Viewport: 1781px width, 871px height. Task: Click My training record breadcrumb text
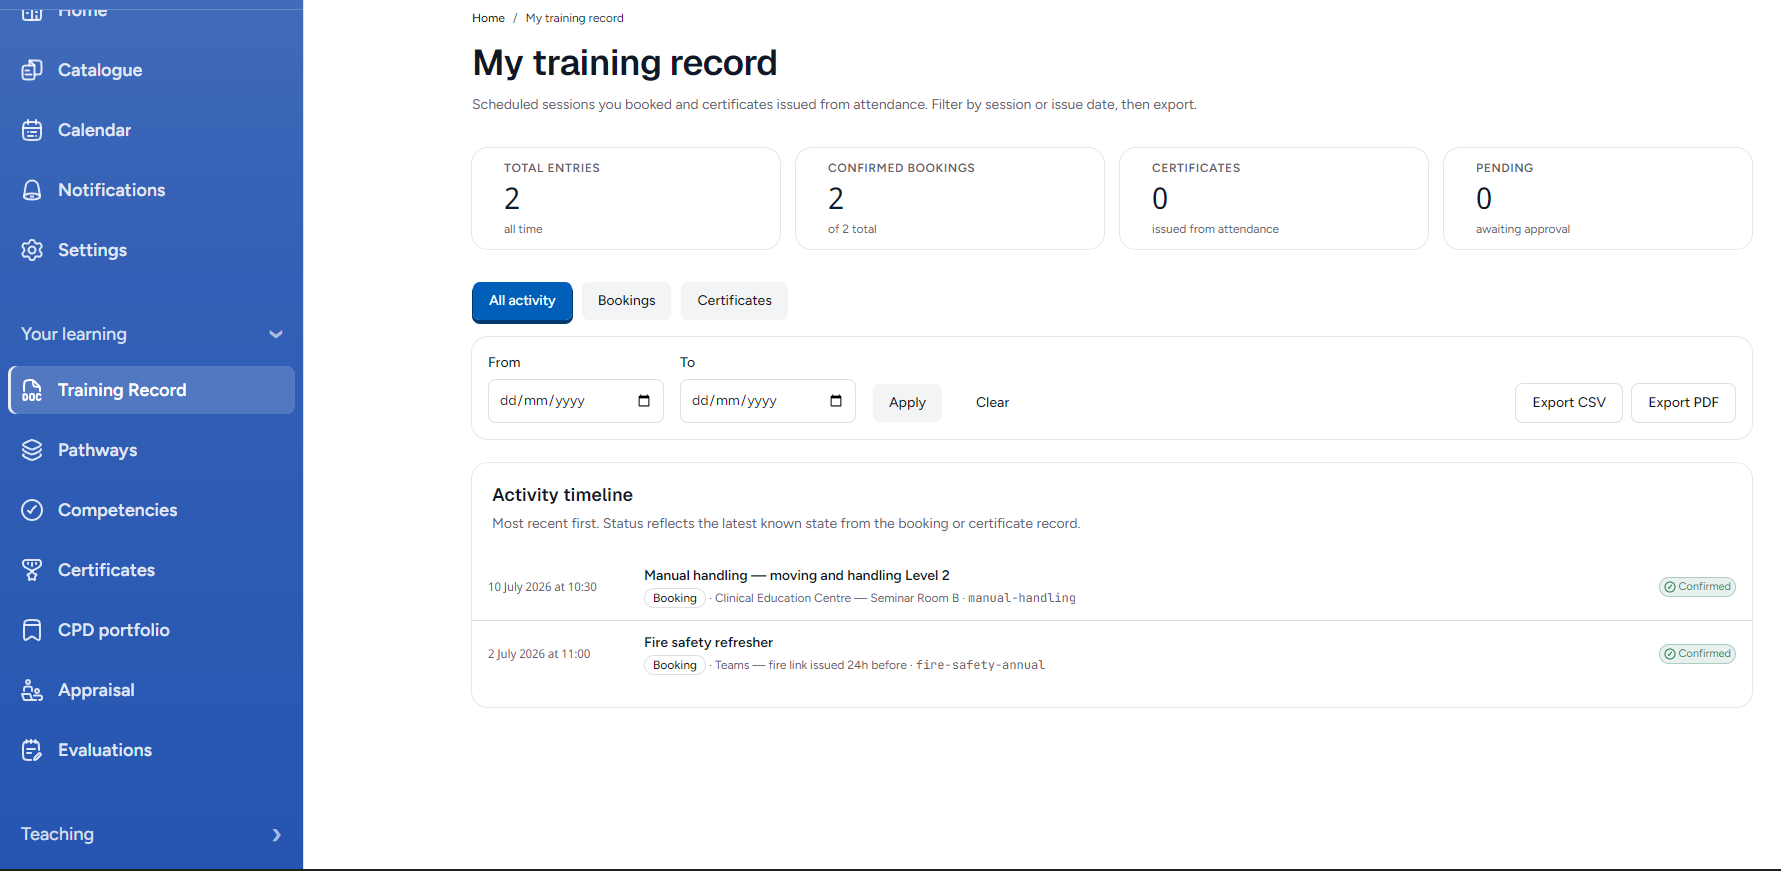[x=574, y=18]
